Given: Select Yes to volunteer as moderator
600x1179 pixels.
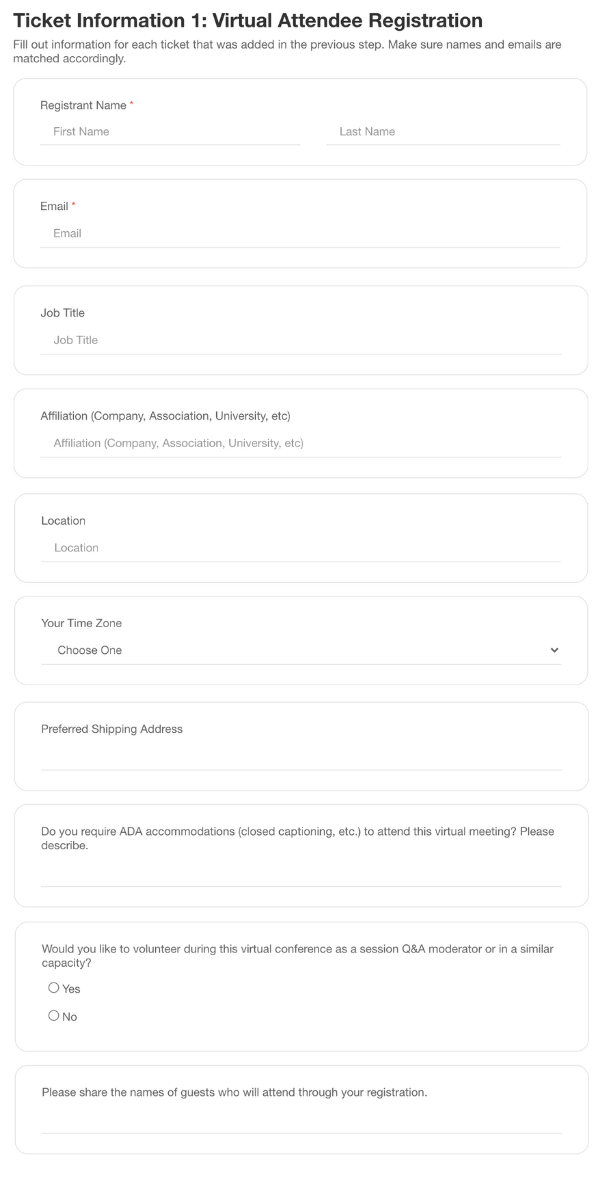Looking at the screenshot, I should 54,988.
